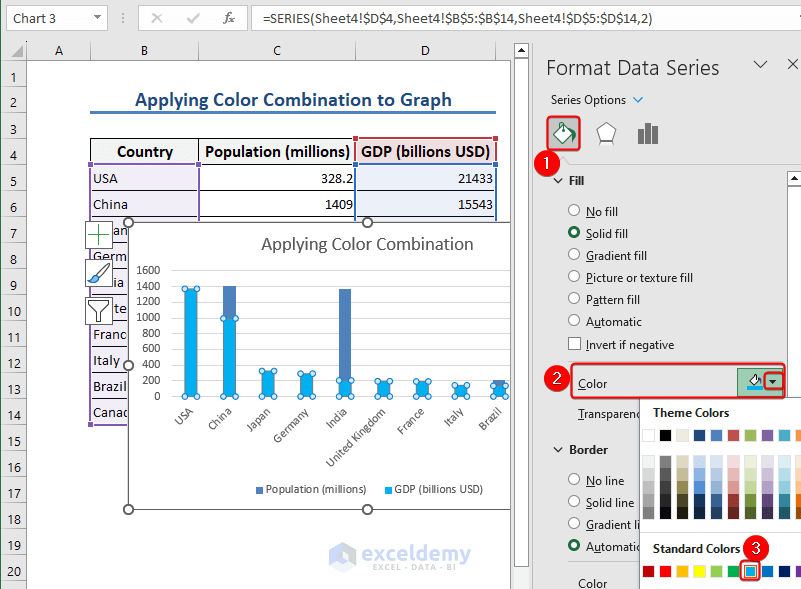Click the Chart Elements plus icon
The image size is (801, 589).
96,233
